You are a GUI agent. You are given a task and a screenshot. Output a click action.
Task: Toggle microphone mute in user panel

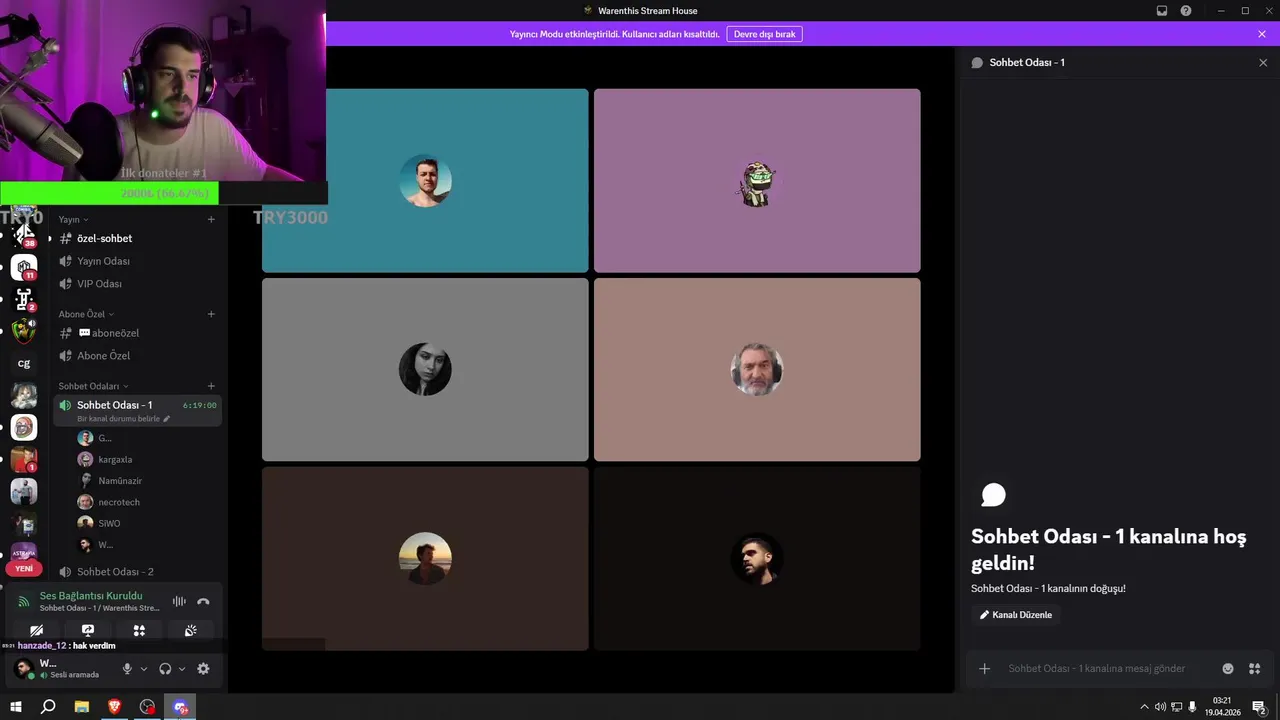tap(127, 669)
